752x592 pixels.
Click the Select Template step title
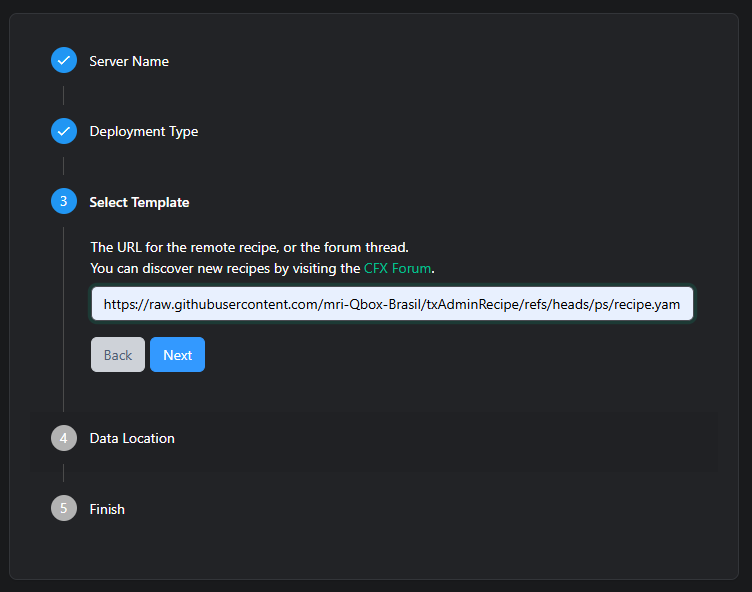(x=139, y=202)
